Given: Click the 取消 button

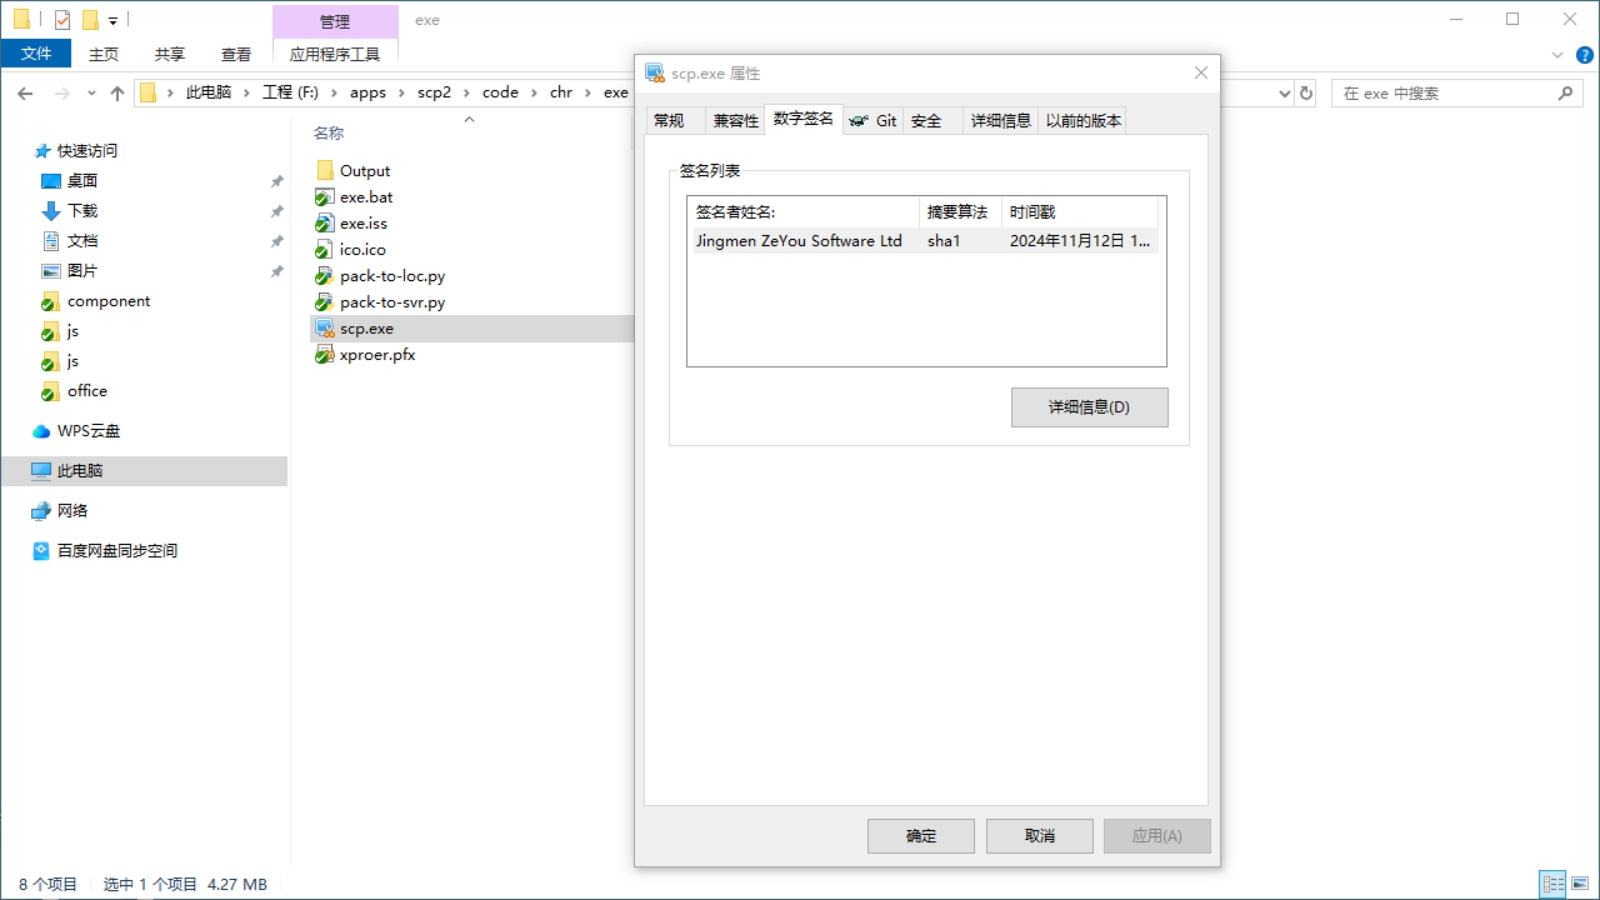Looking at the screenshot, I should [1039, 836].
